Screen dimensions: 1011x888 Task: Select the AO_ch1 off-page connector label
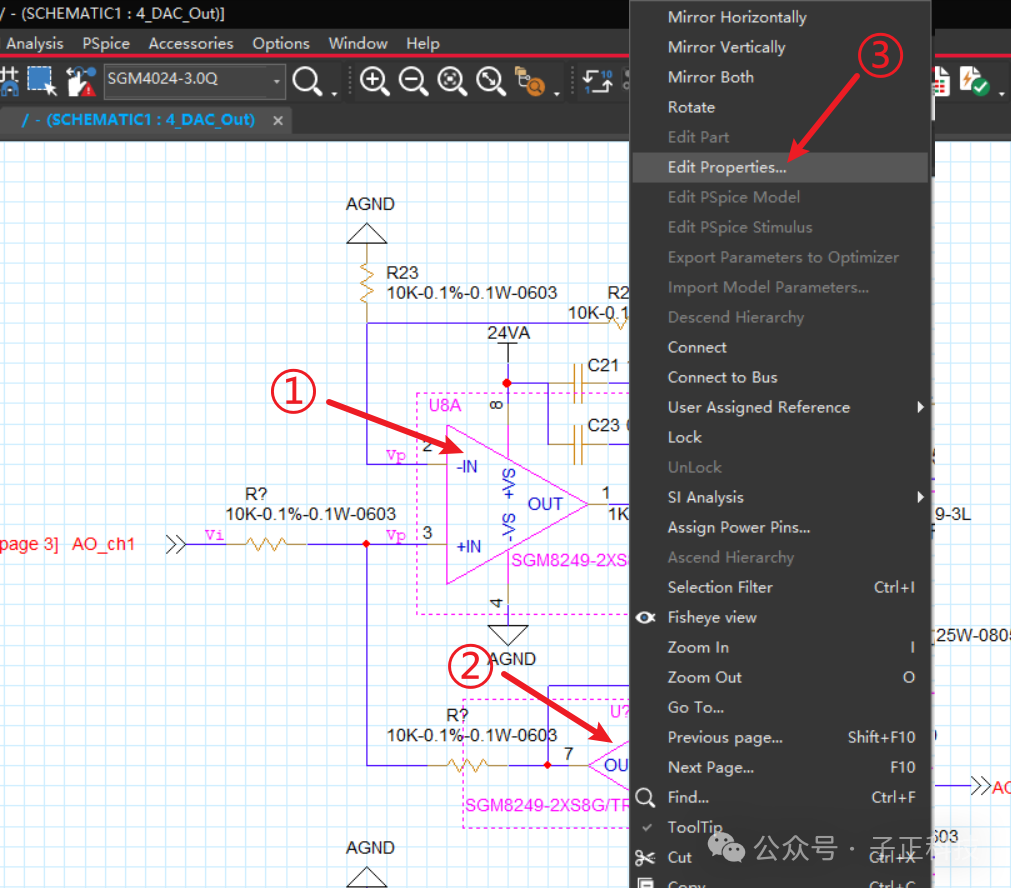103,544
